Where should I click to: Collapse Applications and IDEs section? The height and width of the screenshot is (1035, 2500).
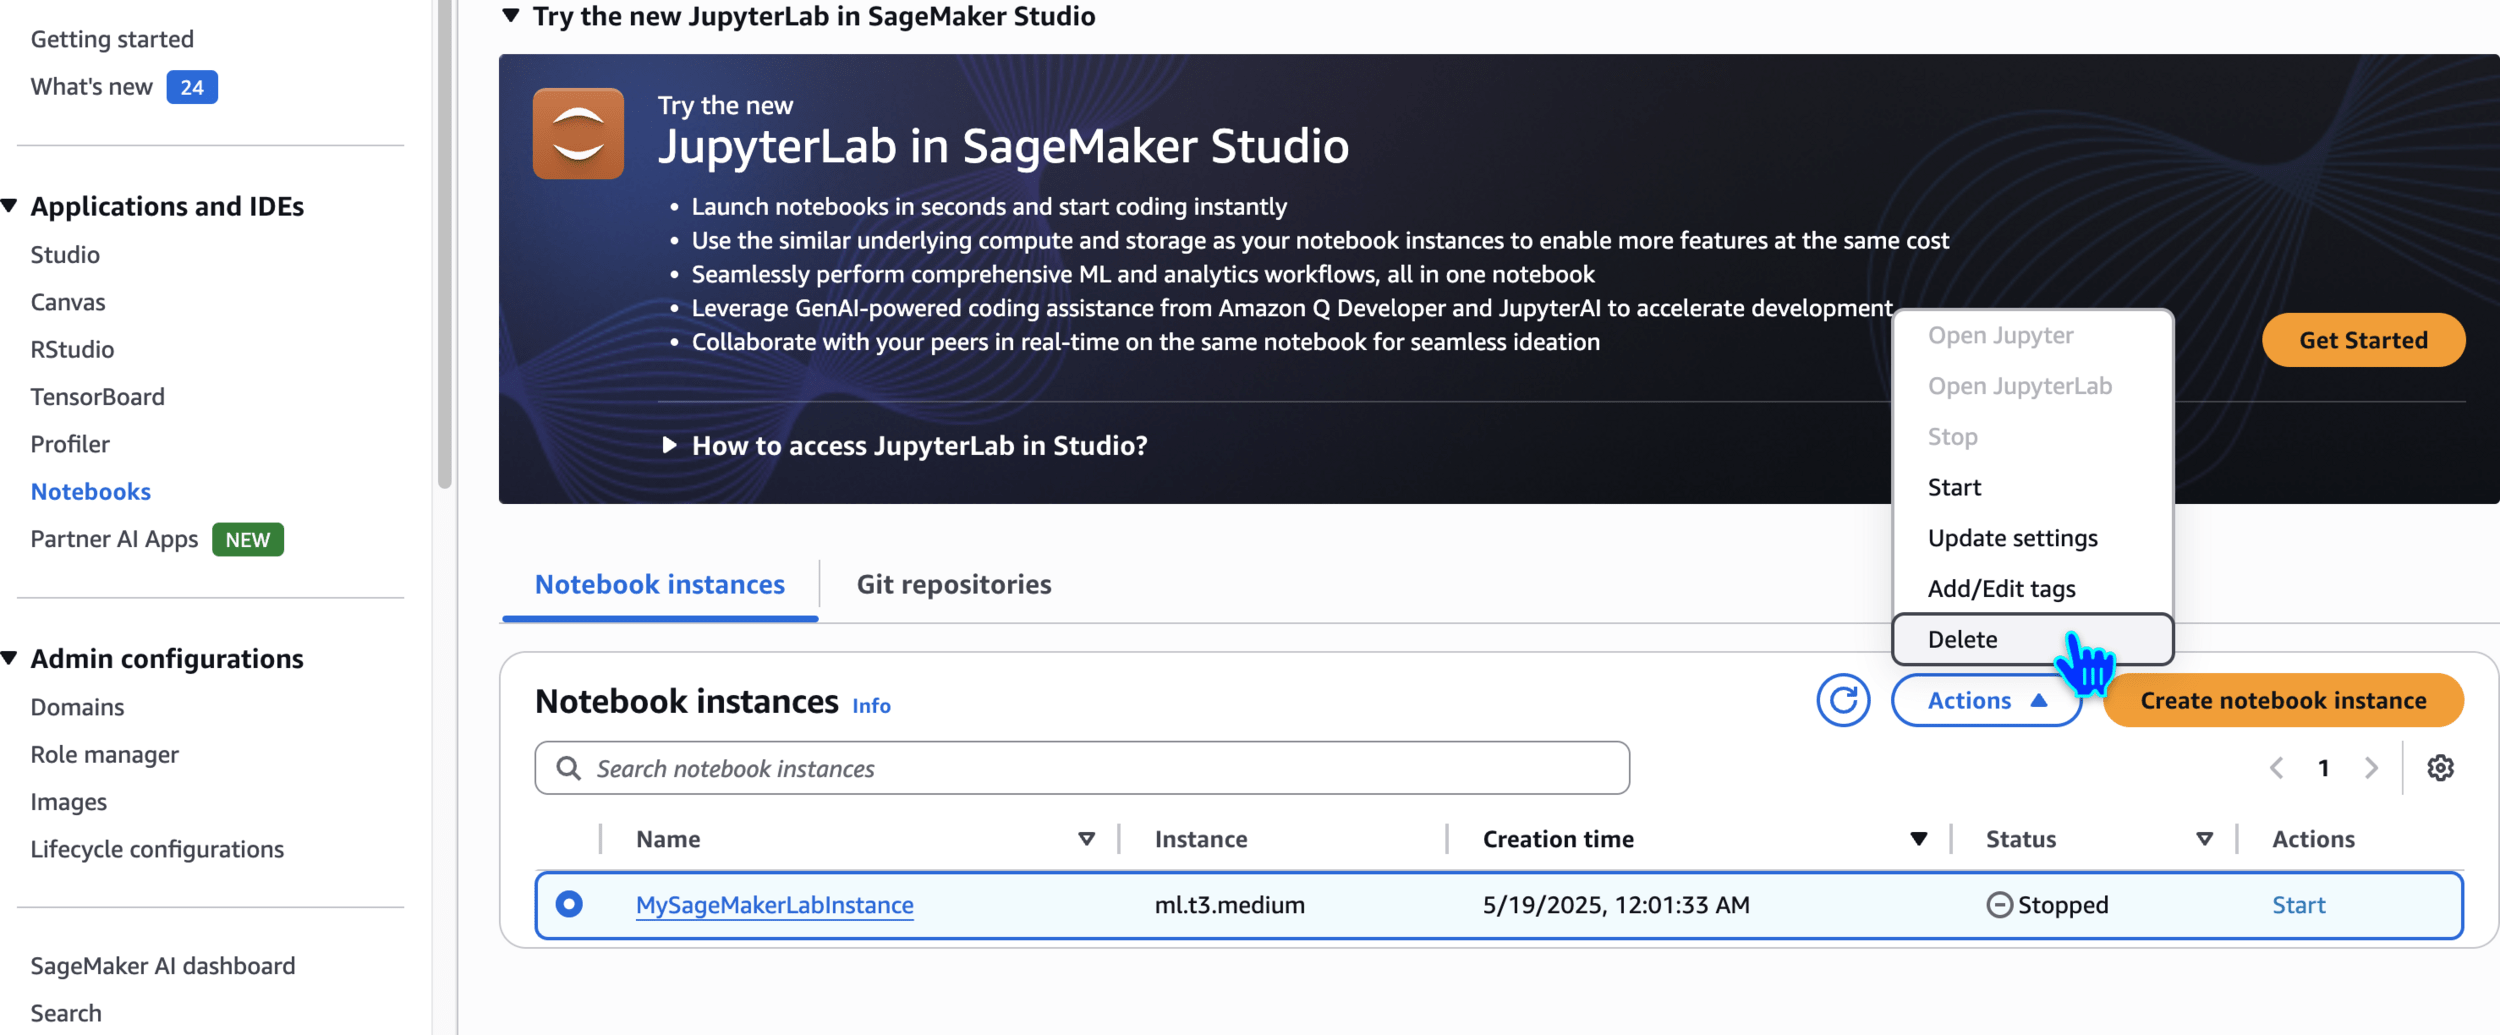[x=10, y=206]
